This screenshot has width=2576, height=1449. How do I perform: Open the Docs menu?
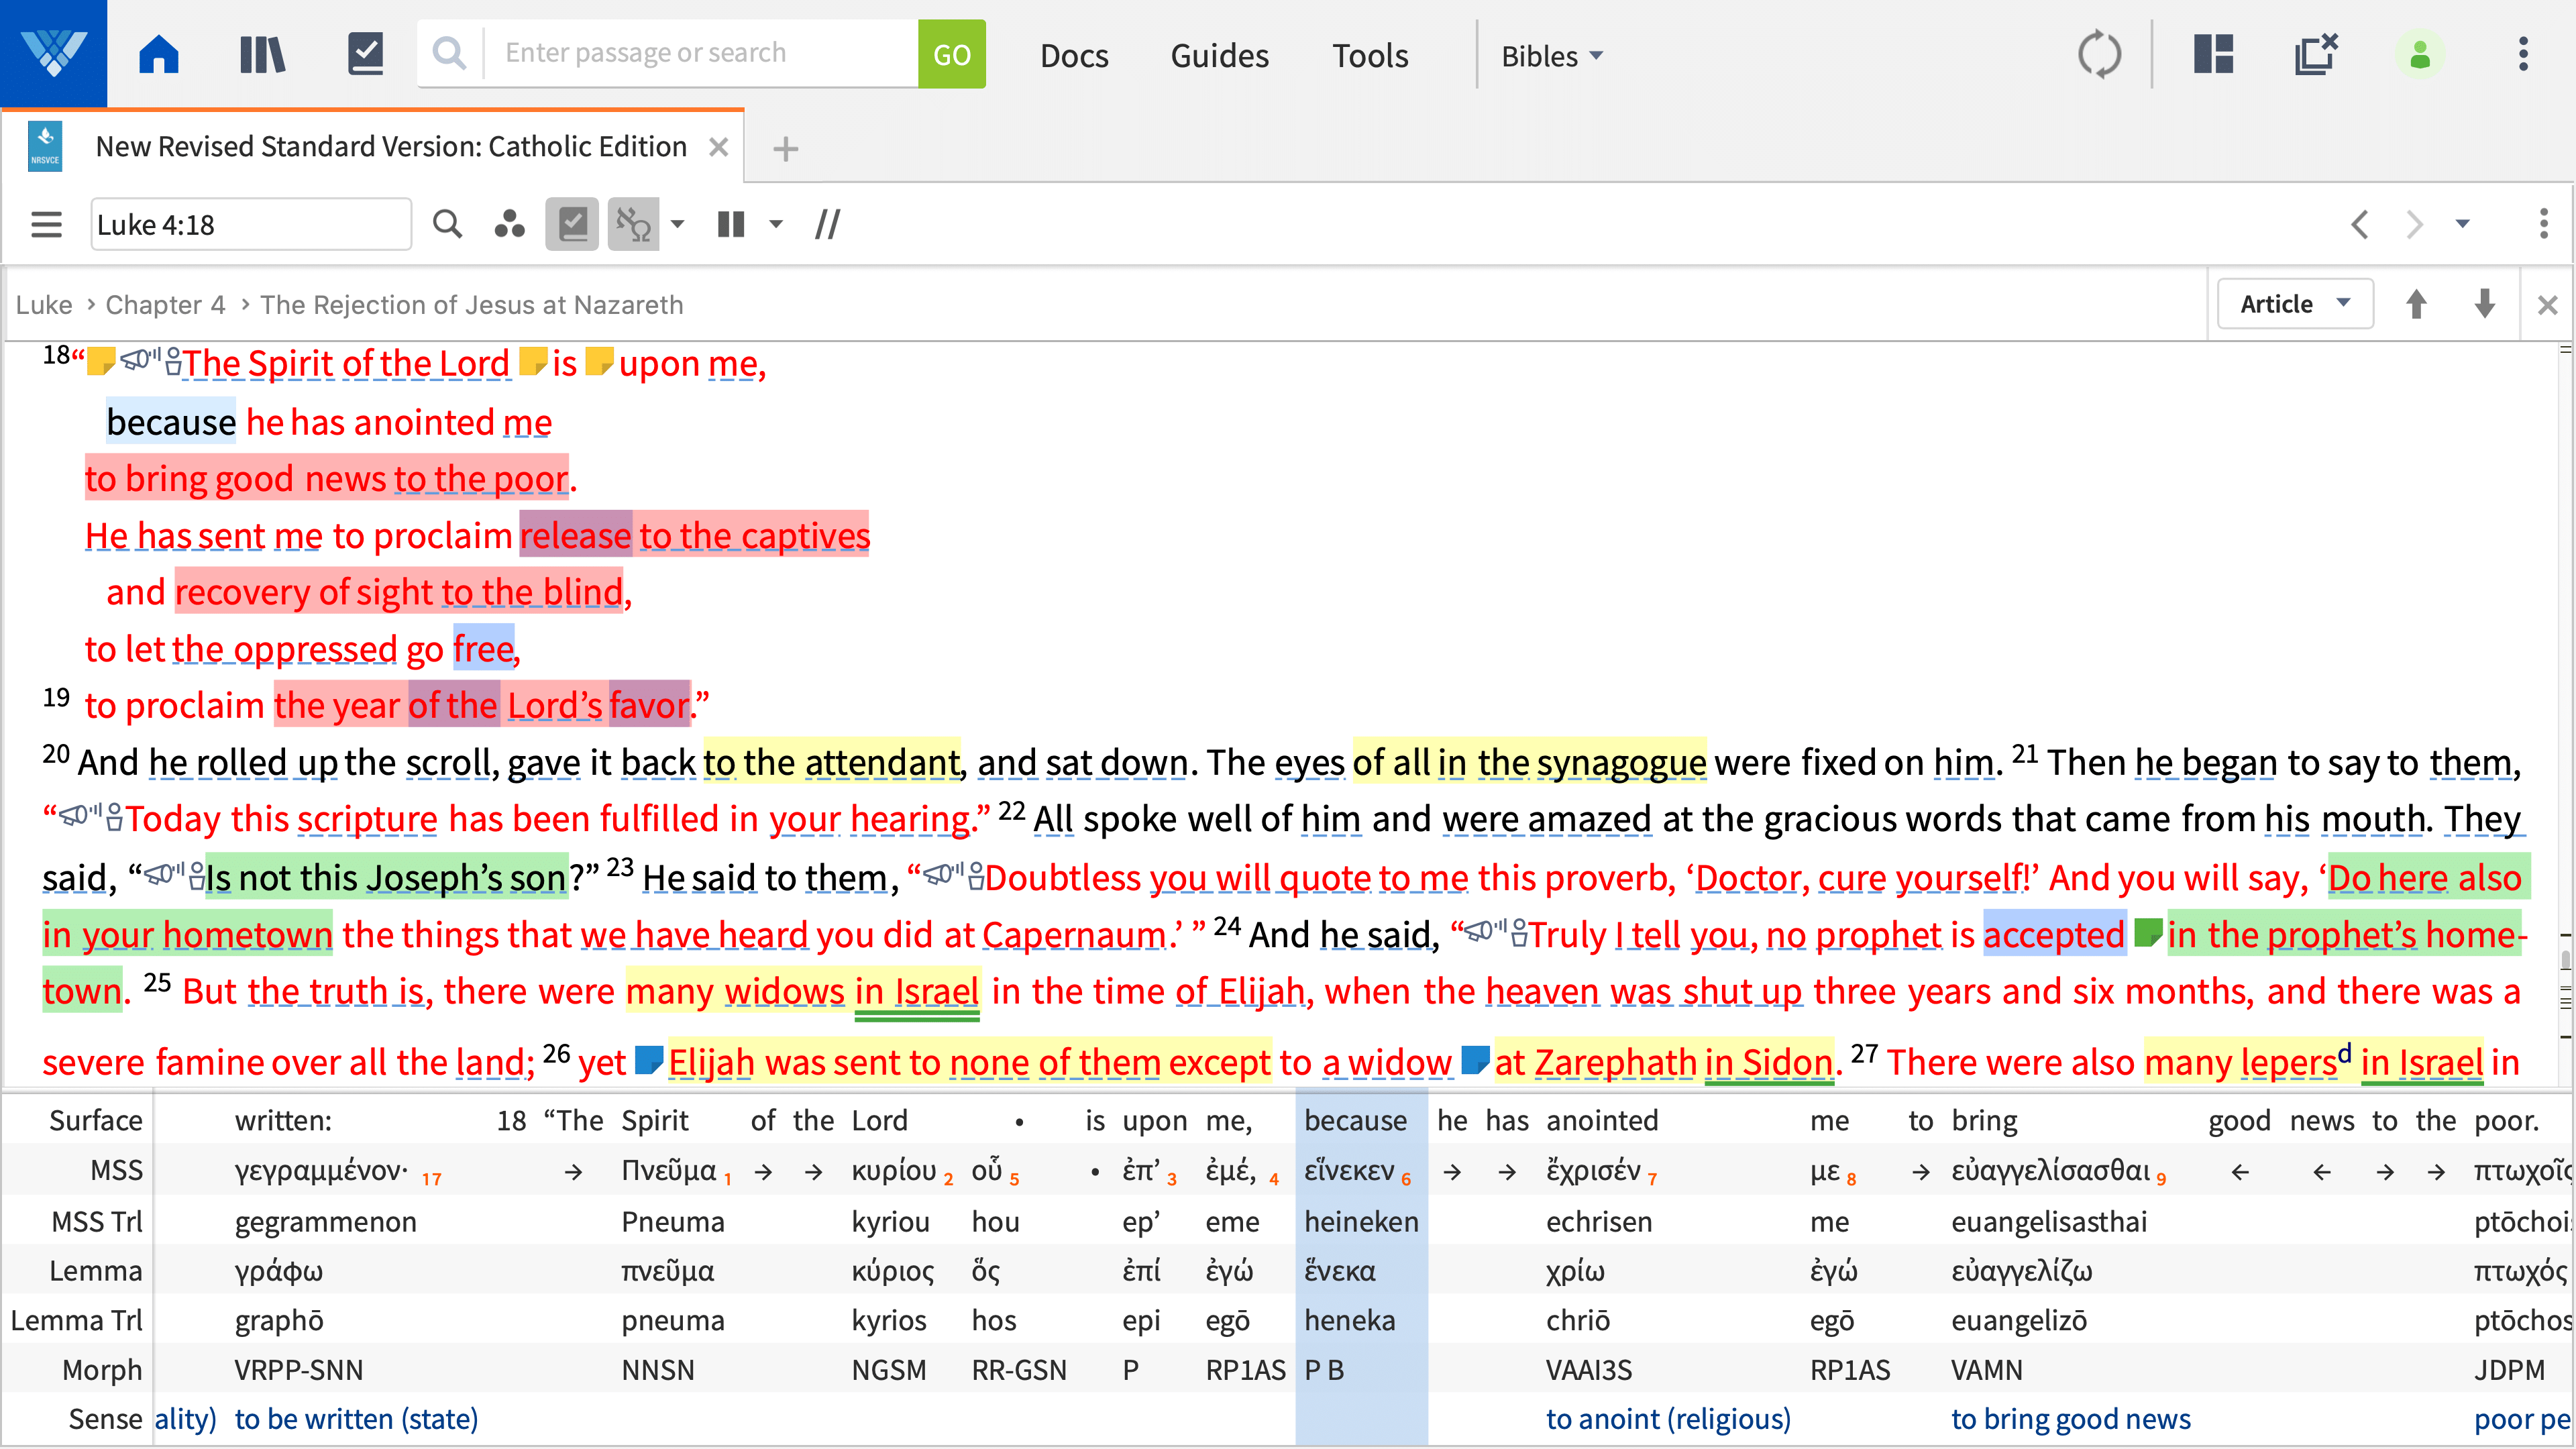1074,56
